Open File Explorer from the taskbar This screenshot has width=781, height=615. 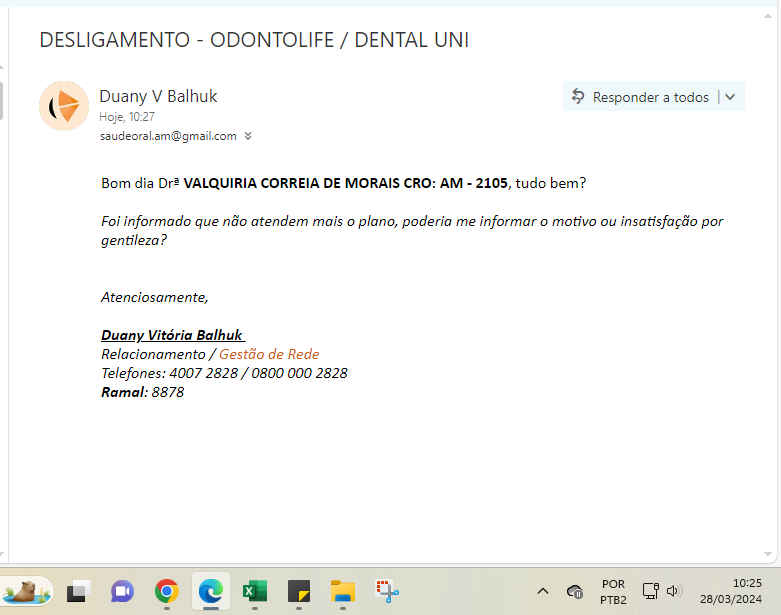pyautogui.click(x=343, y=591)
